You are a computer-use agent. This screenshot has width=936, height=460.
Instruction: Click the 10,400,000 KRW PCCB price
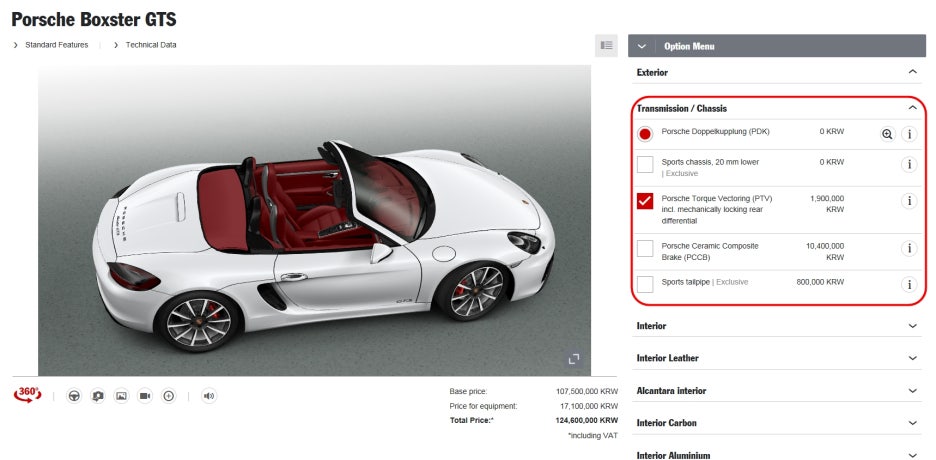825,252
